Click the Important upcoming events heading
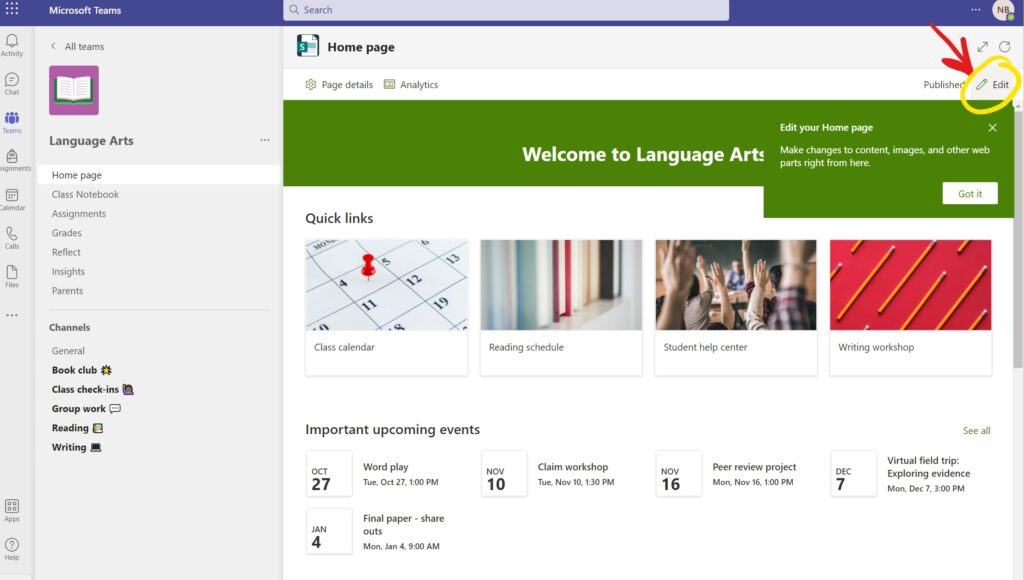1024x580 pixels. tap(392, 429)
